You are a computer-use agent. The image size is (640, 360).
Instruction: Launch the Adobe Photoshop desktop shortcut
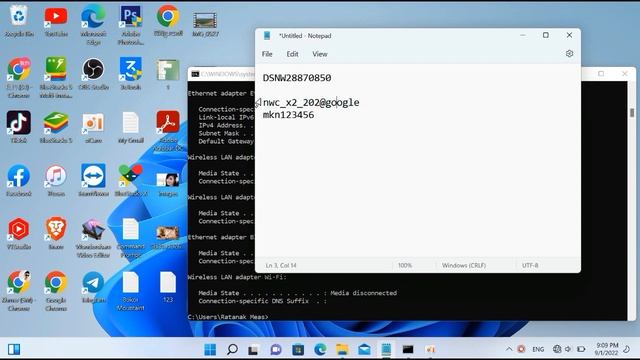coord(131,24)
